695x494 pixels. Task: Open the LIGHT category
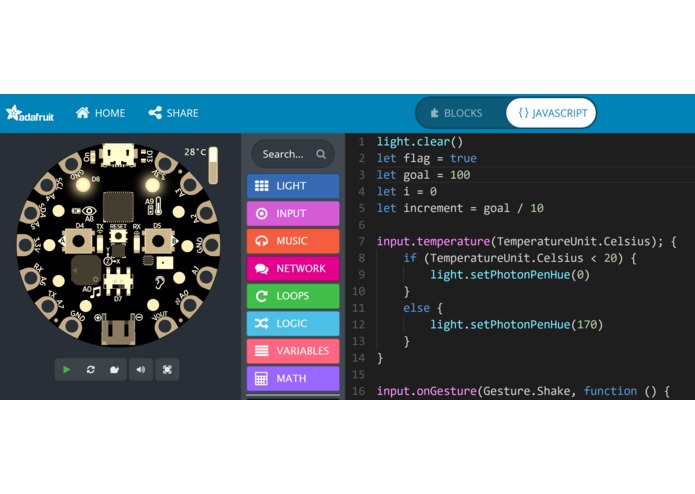tap(293, 186)
